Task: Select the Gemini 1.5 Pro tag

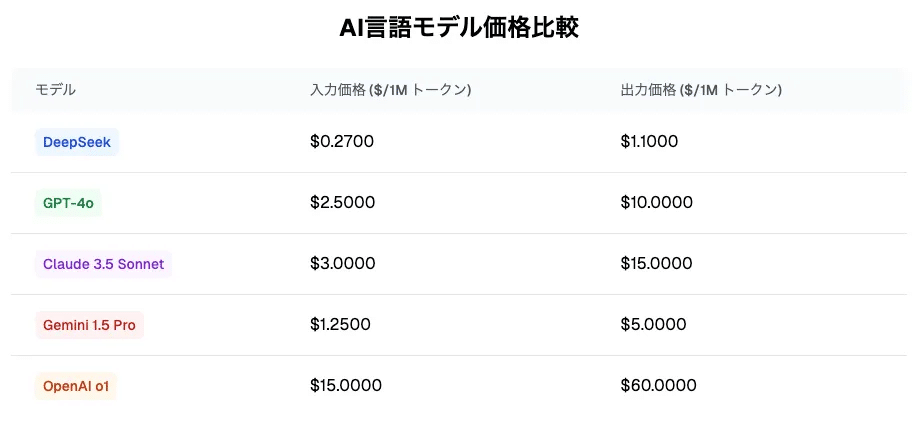Action: pyautogui.click(x=89, y=325)
